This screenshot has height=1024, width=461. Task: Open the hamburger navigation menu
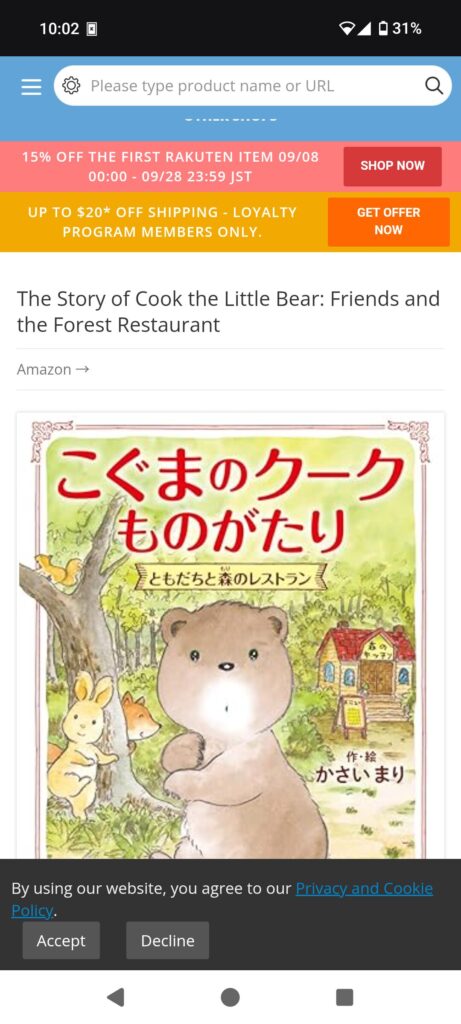(31, 86)
